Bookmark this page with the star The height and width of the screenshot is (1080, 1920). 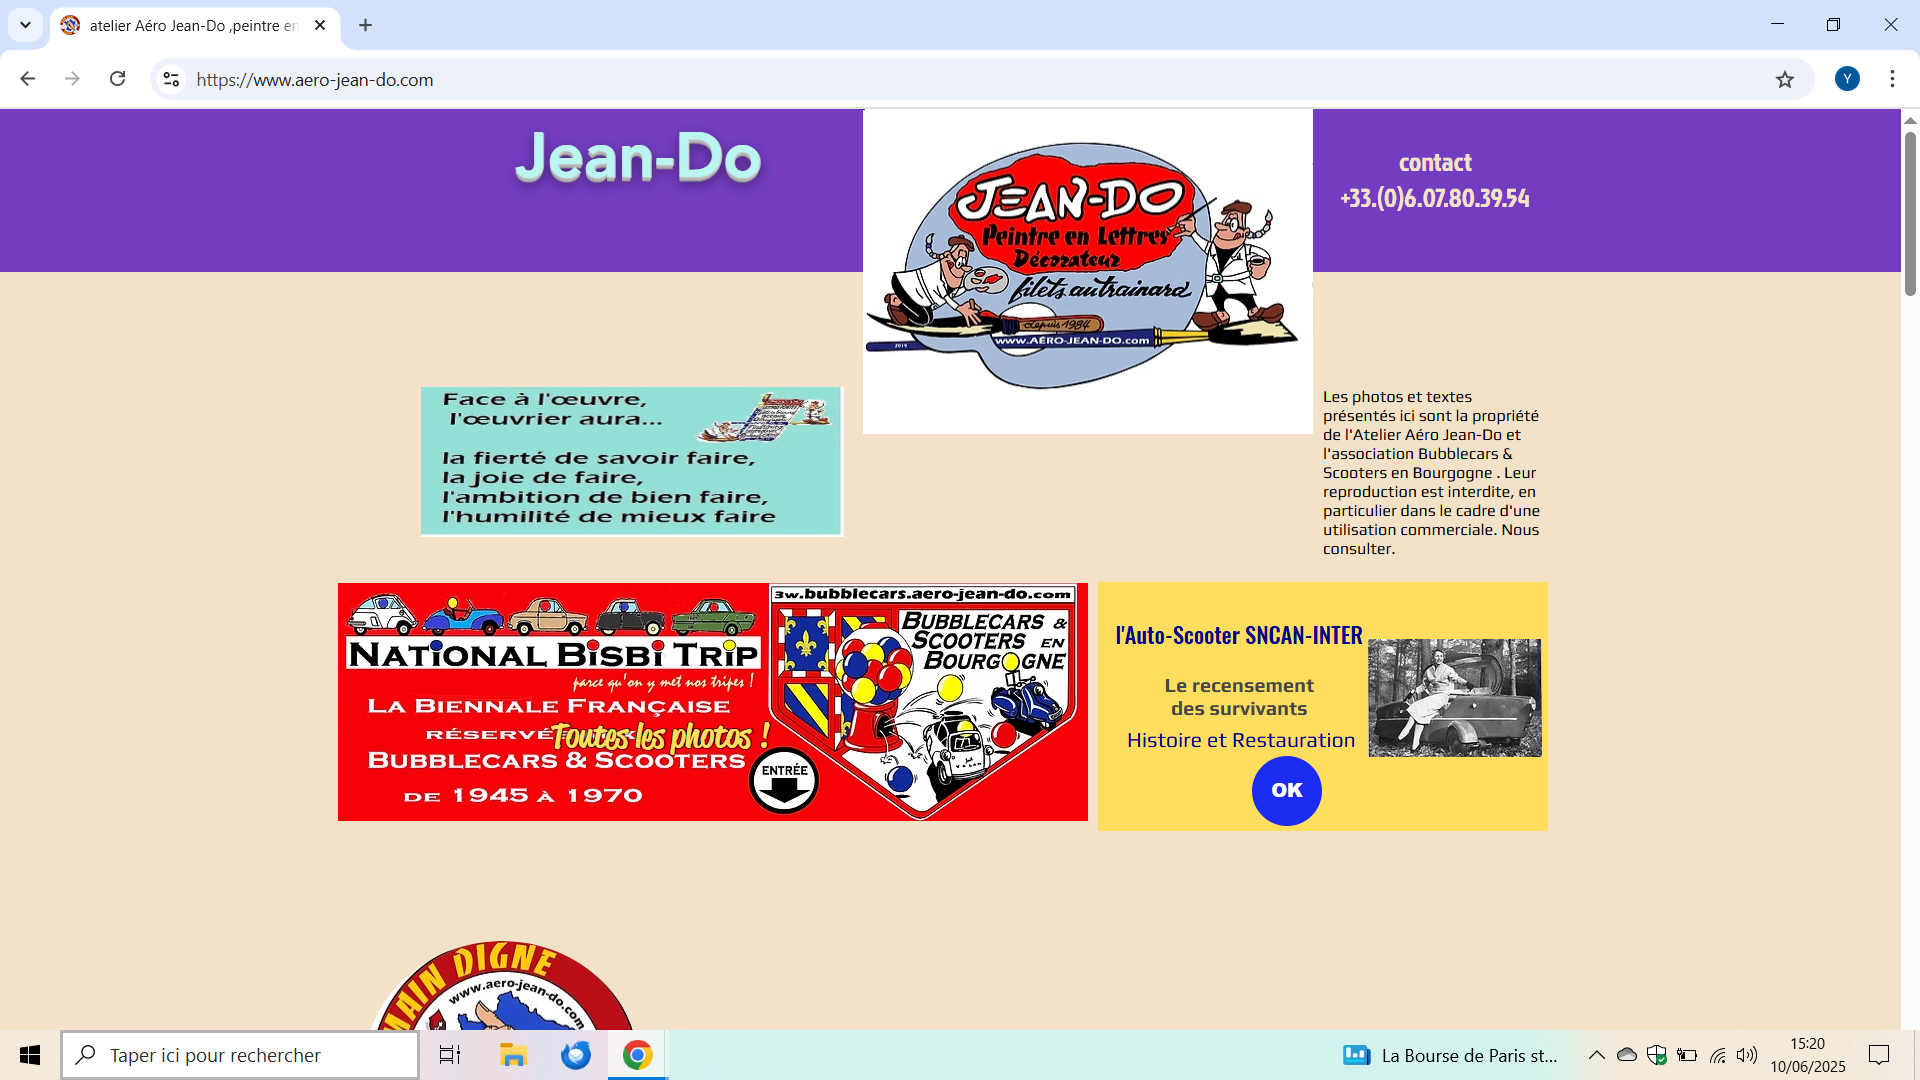tap(1785, 79)
